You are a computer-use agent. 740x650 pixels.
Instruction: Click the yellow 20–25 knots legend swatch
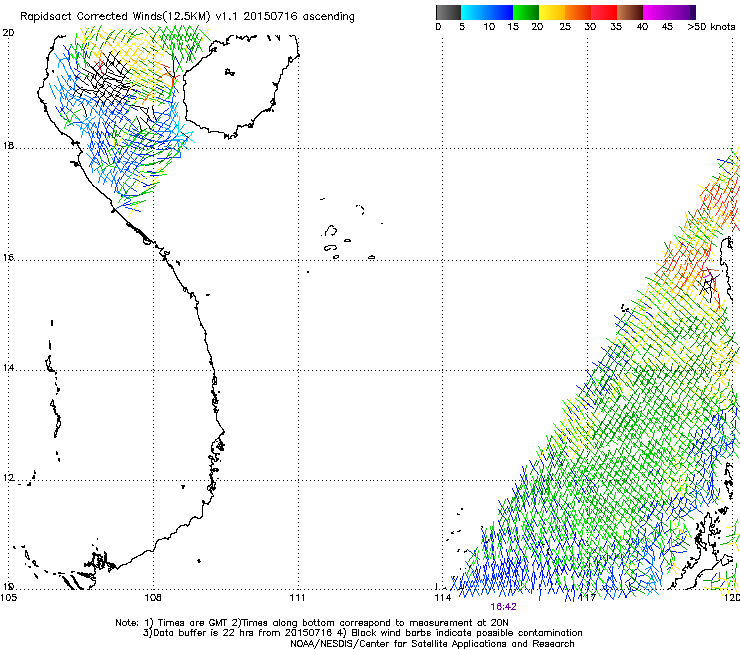tap(552, 12)
